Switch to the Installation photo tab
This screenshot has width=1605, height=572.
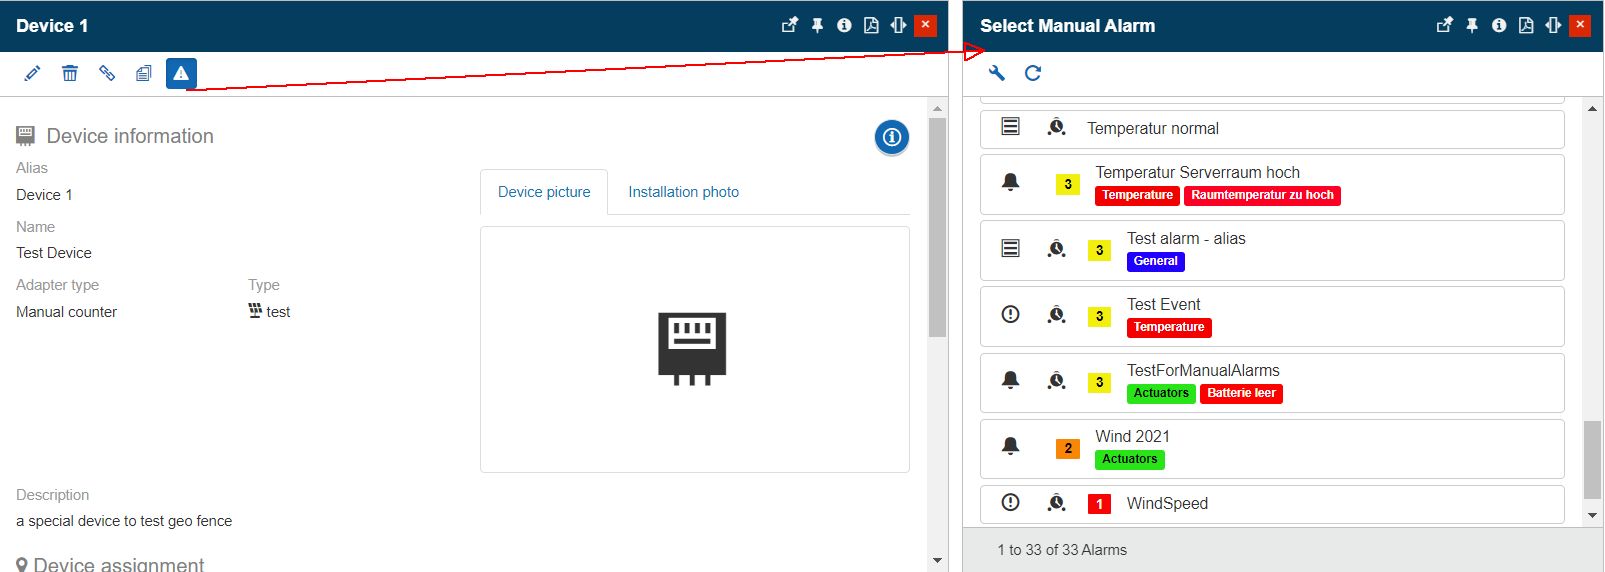tap(683, 192)
